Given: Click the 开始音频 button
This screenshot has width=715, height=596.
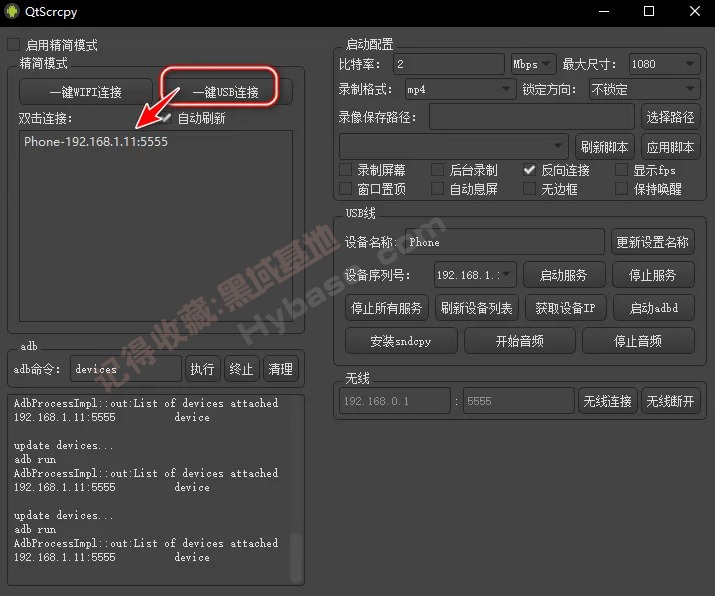Looking at the screenshot, I should (520, 341).
